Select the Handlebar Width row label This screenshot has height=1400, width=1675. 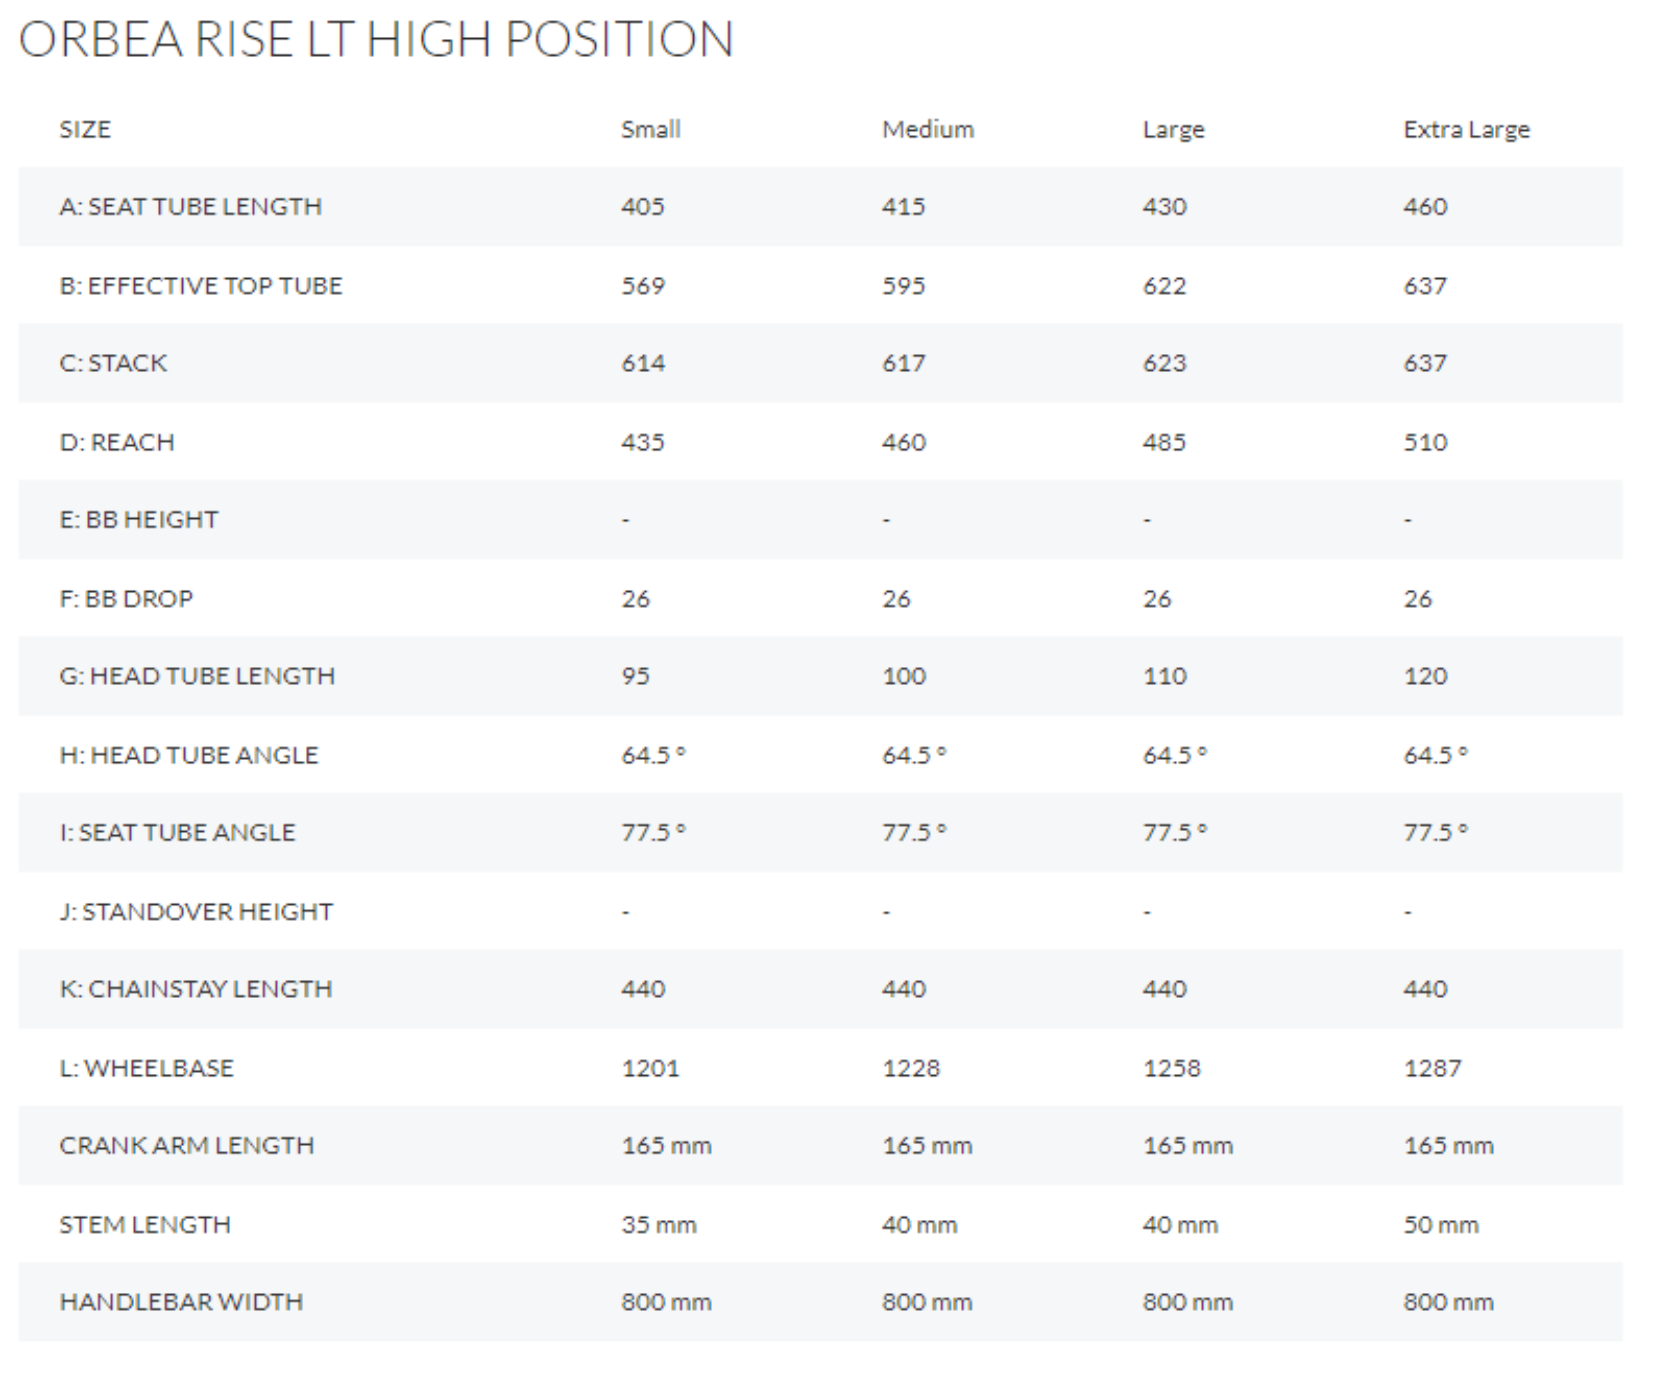pyautogui.click(x=181, y=1302)
